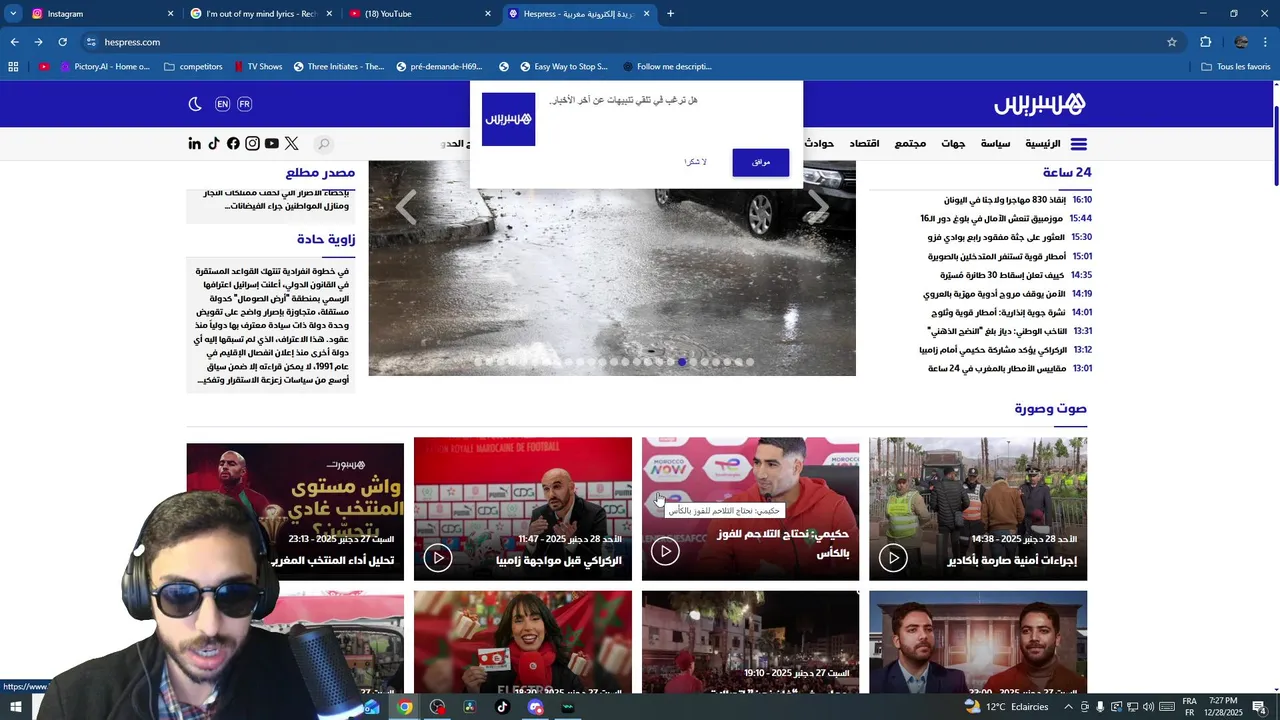Open Hespress TikTok page icon
Viewport: 1280px width, 720px height.
click(213, 144)
